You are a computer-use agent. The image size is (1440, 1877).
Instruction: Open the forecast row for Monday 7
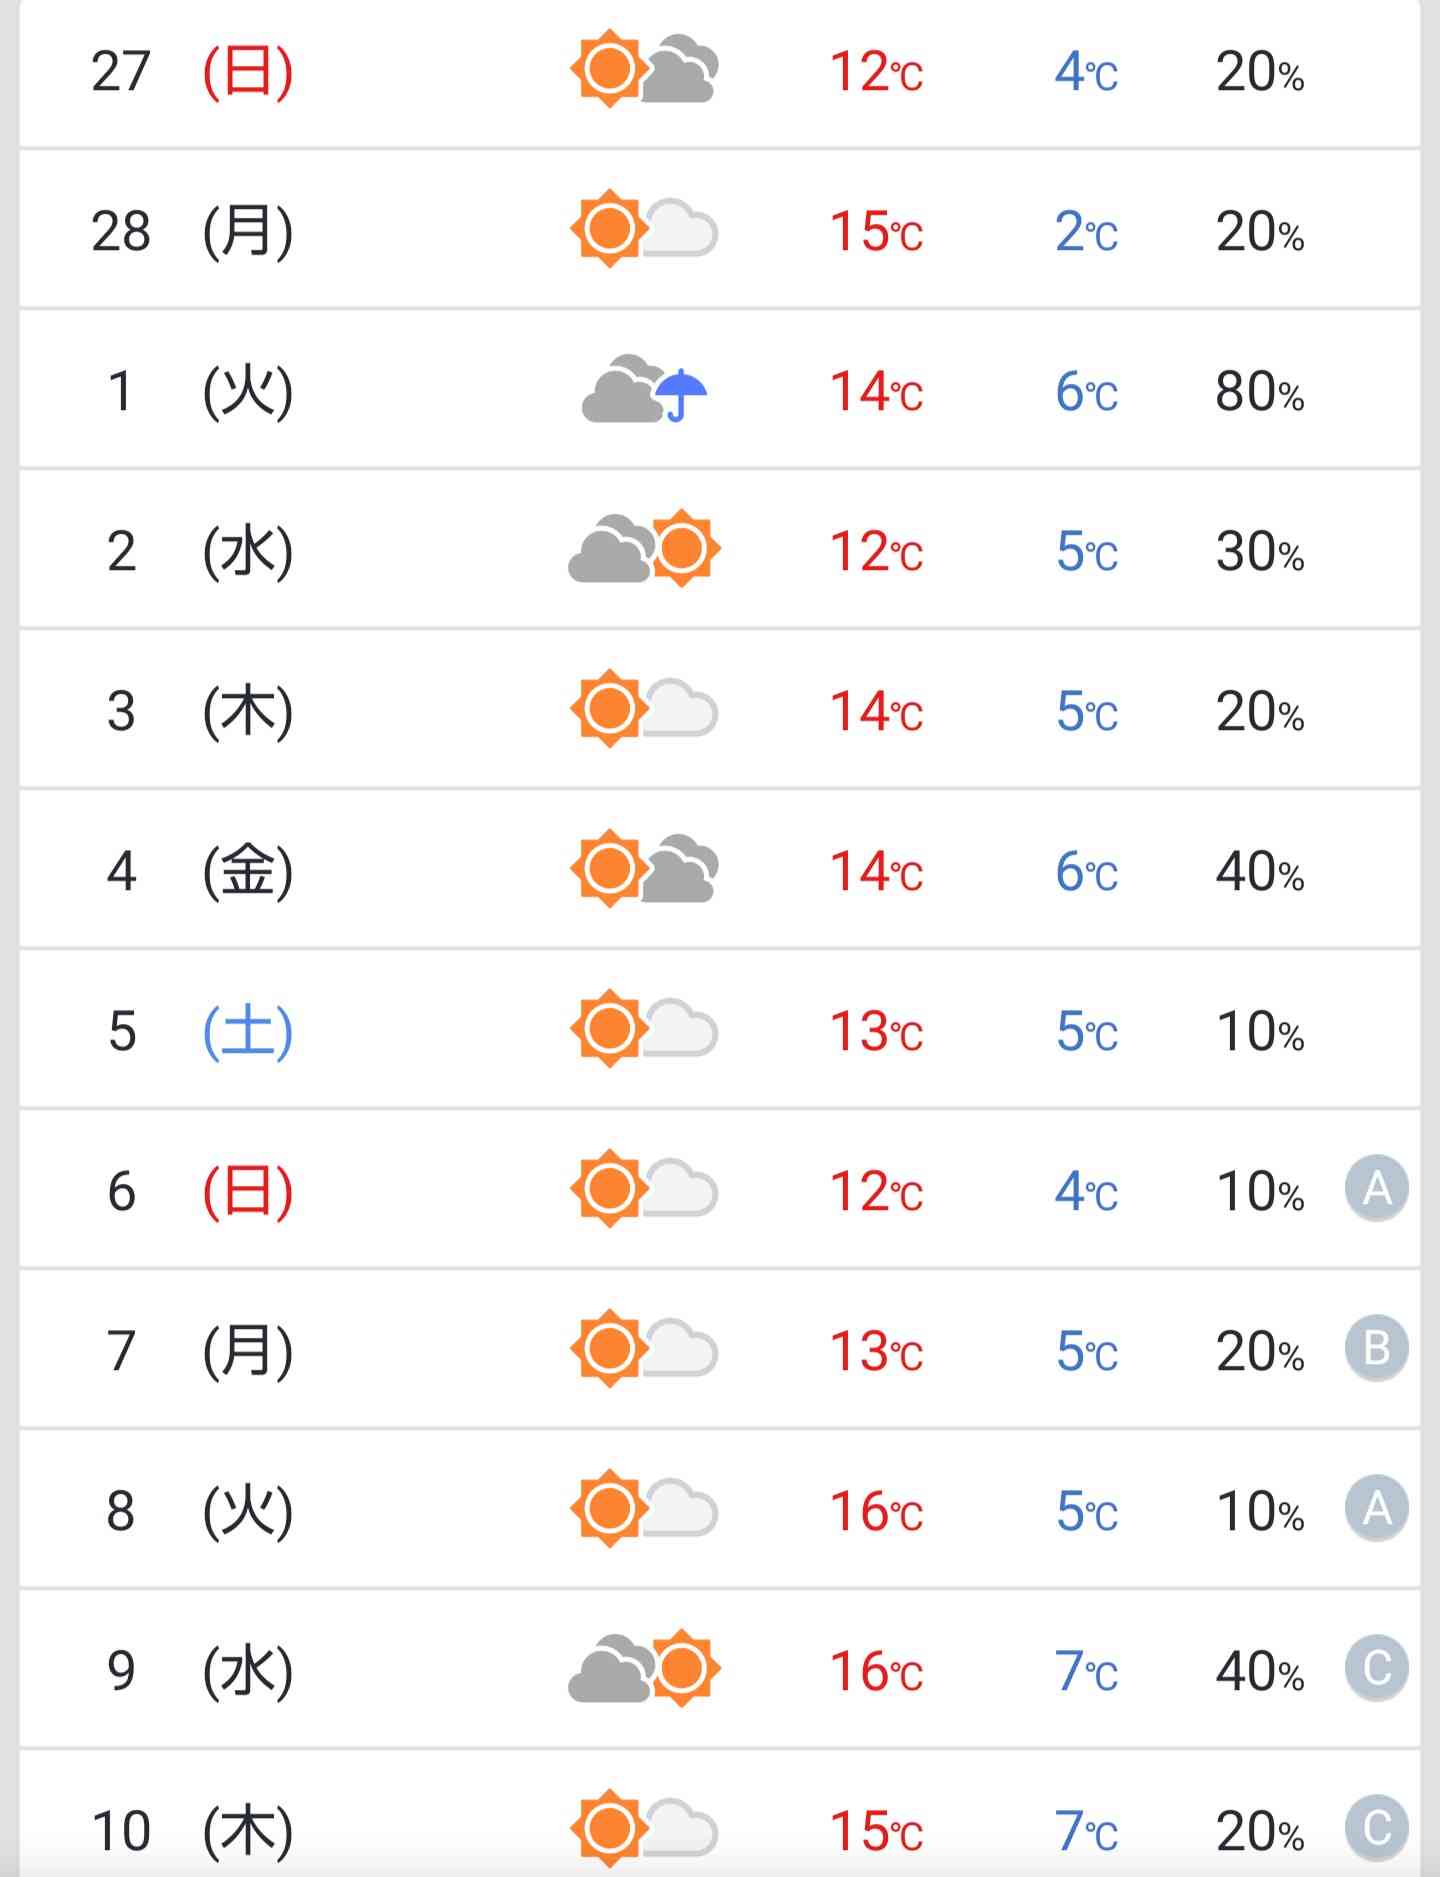[720, 1349]
